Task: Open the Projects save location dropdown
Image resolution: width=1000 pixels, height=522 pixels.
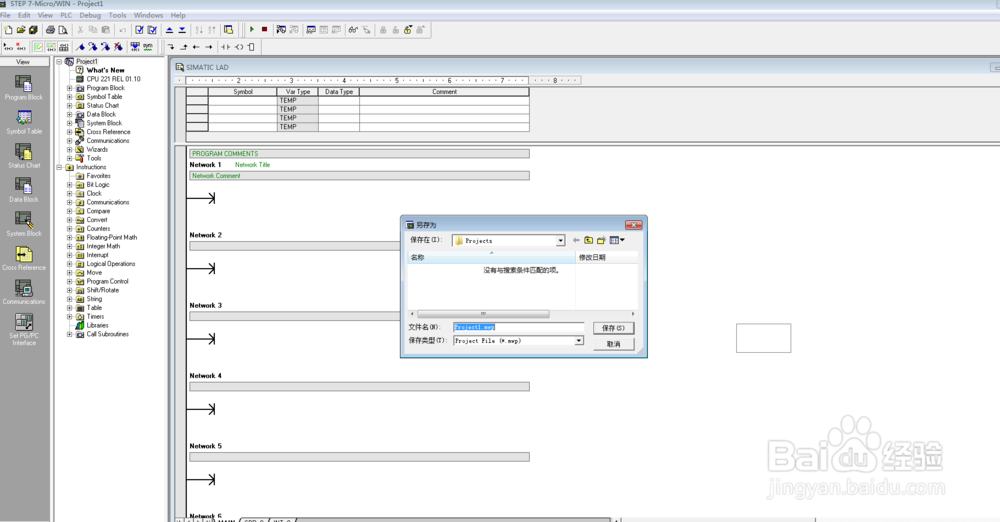Action: [561, 241]
